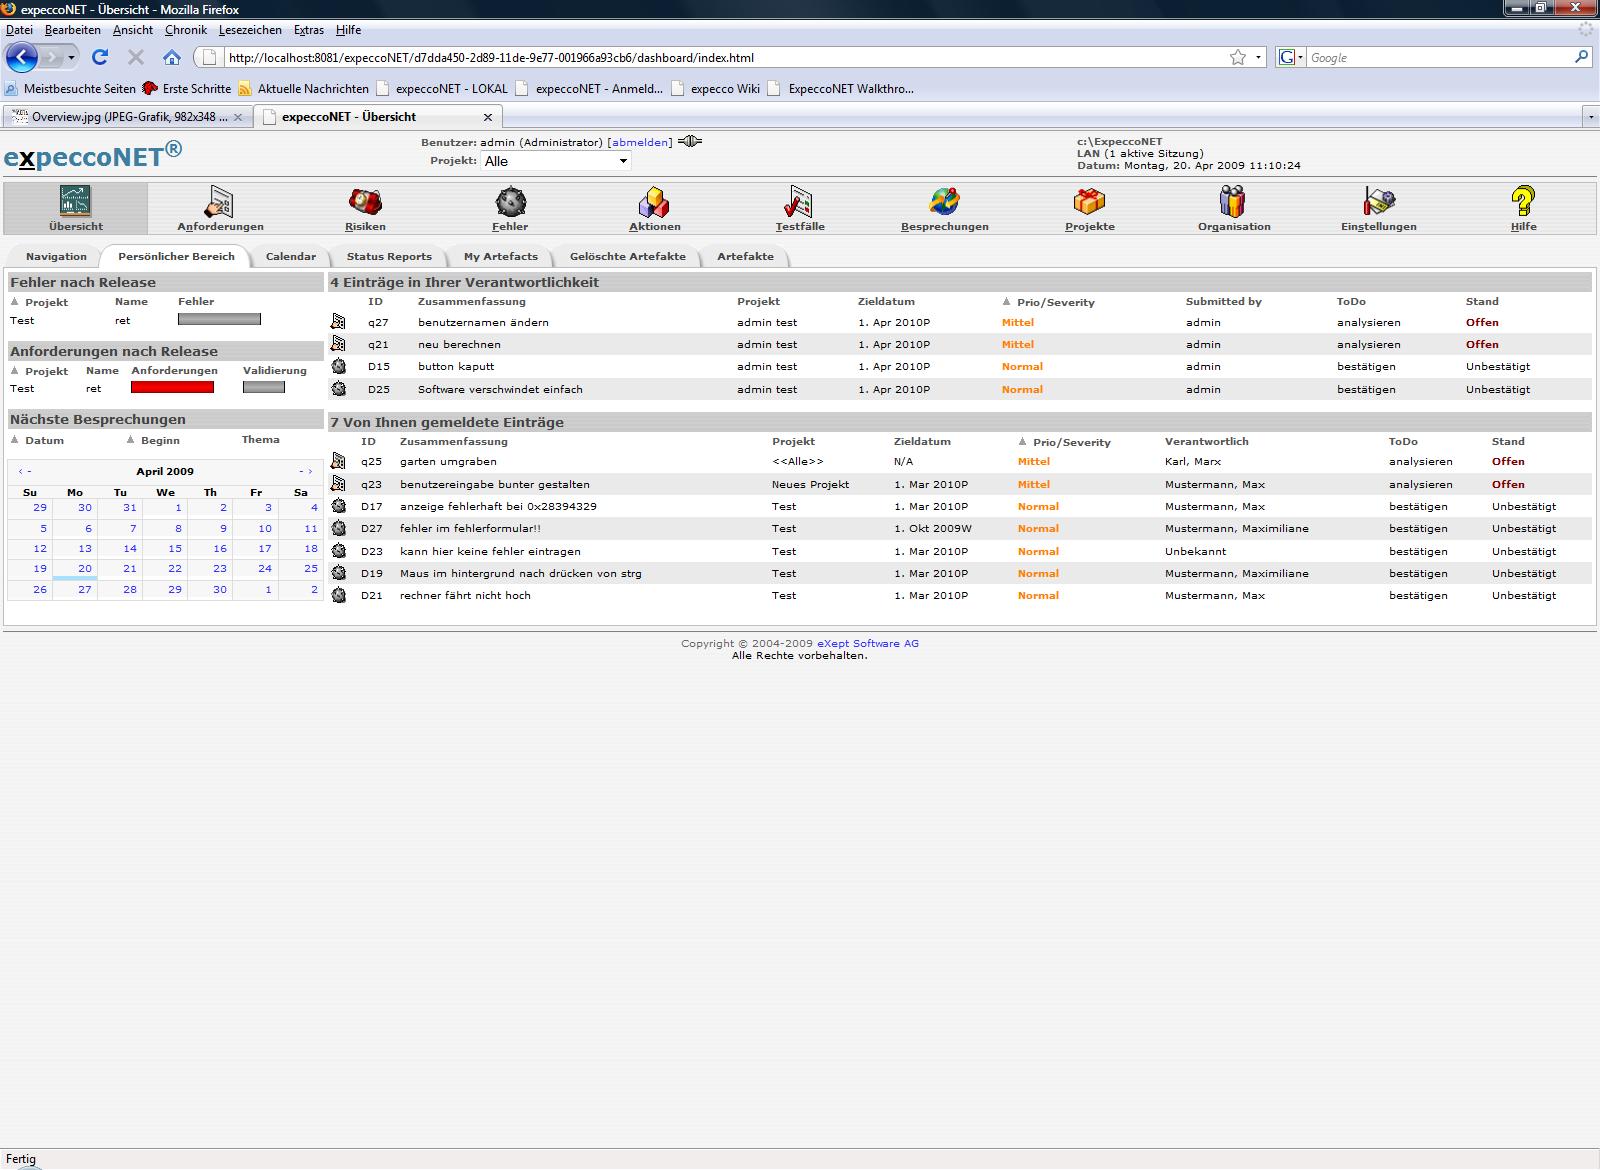
Task: Sort entries by Prio/Severity column
Action: pyautogui.click(x=1055, y=302)
